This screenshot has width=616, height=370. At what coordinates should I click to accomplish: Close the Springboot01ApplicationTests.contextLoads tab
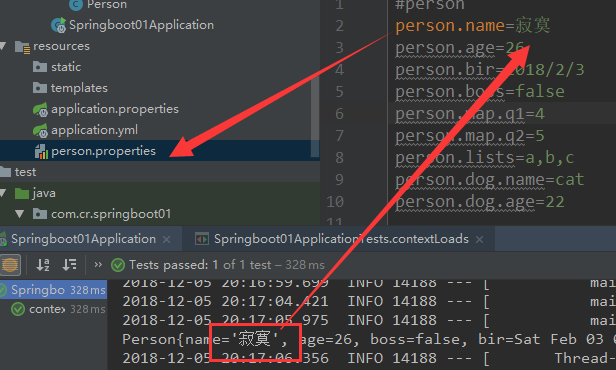479,239
